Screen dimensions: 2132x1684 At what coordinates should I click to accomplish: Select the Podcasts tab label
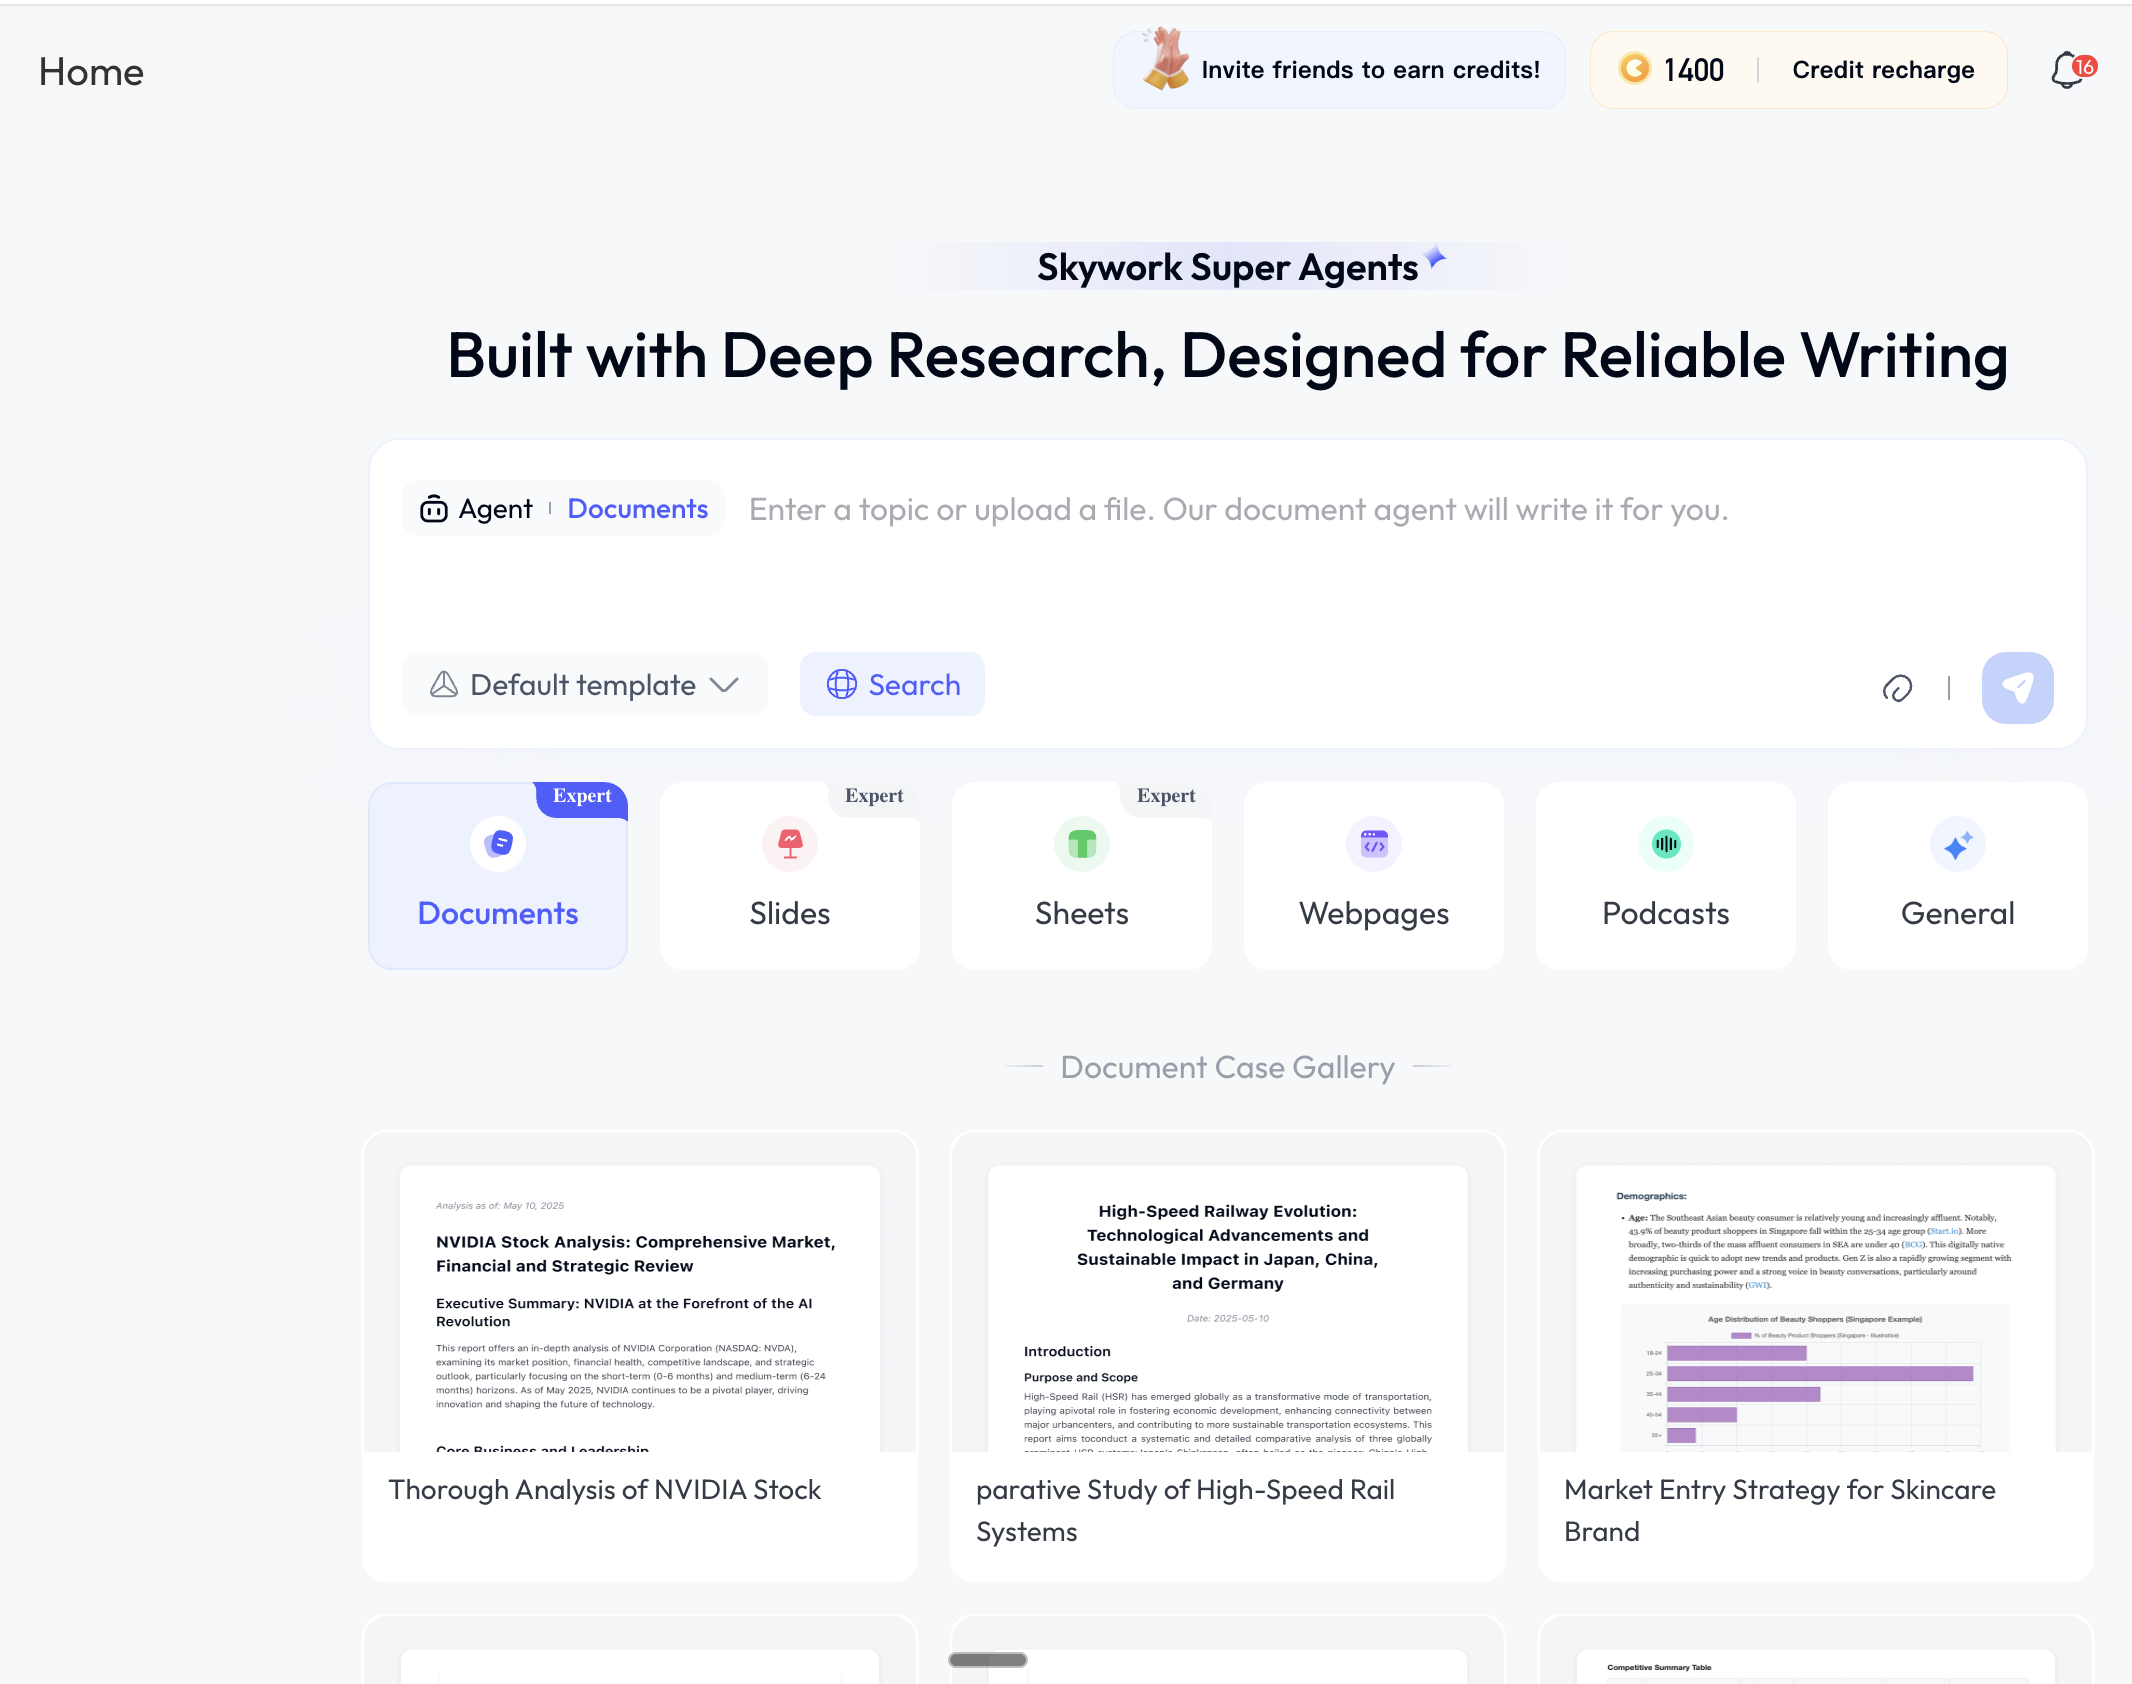coord(1666,913)
